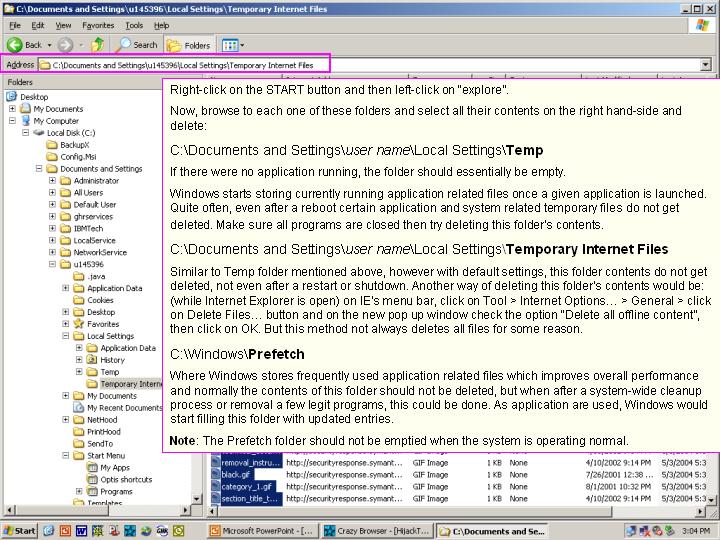Open the Help menu

161,26
